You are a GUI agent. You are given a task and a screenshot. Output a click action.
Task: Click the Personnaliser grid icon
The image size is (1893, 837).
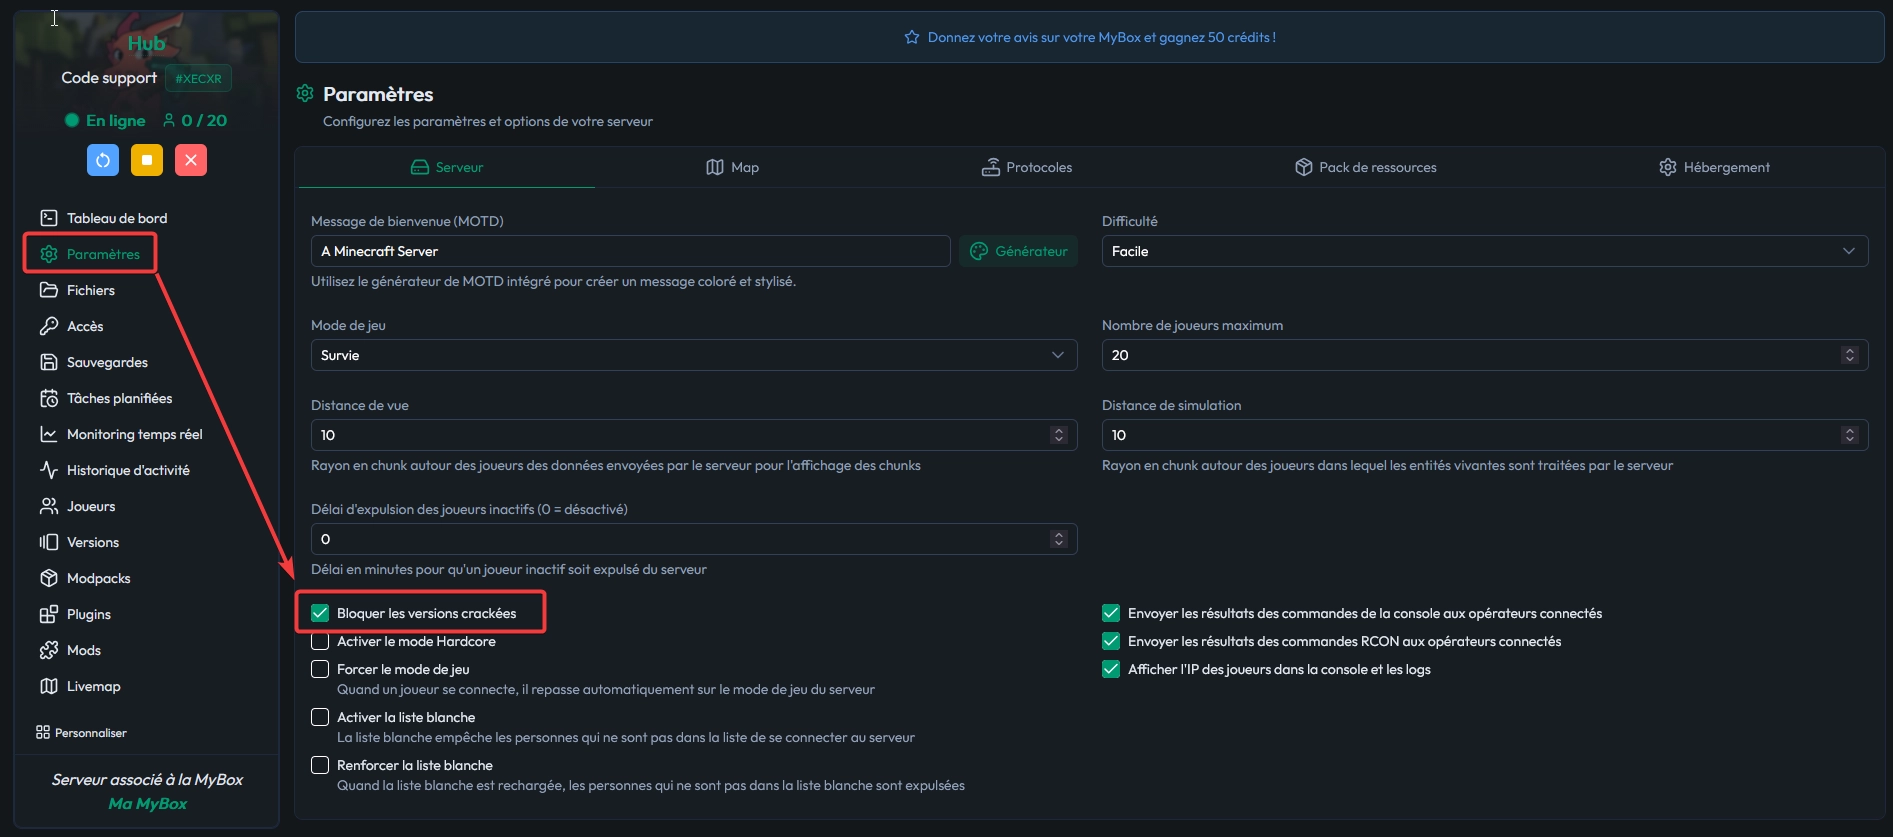point(43,733)
